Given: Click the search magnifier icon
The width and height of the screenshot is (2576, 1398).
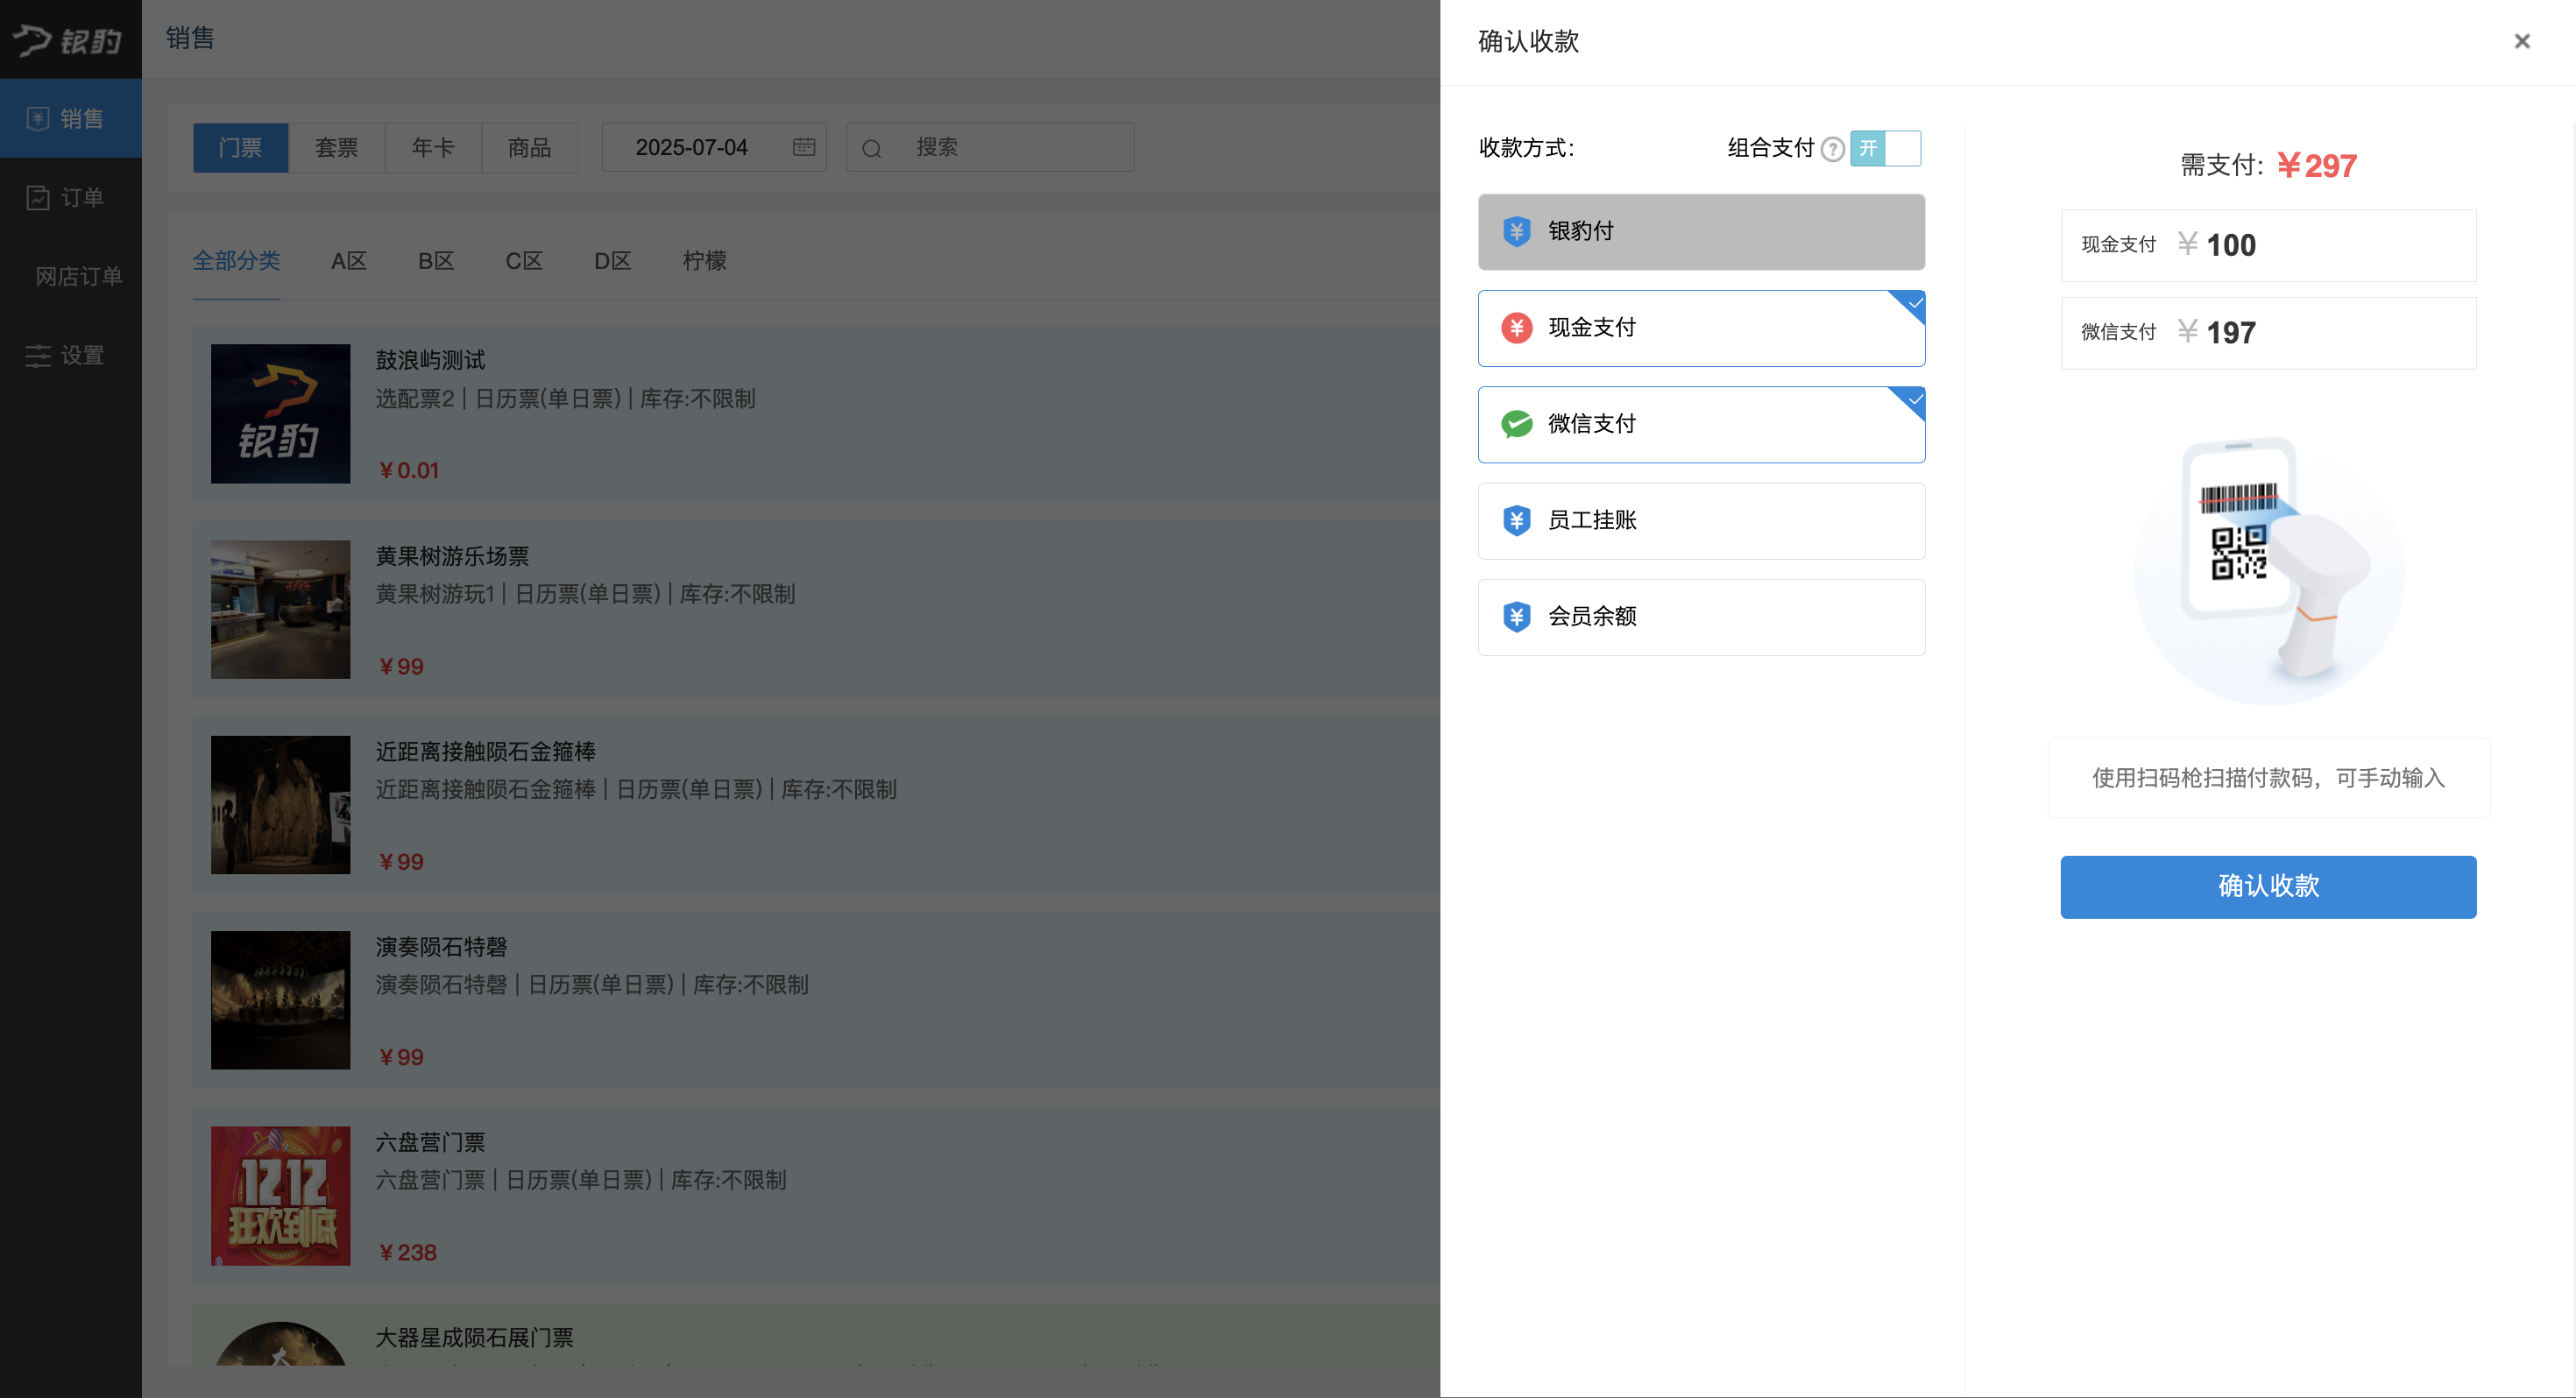Looking at the screenshot, I should [872, 149].
